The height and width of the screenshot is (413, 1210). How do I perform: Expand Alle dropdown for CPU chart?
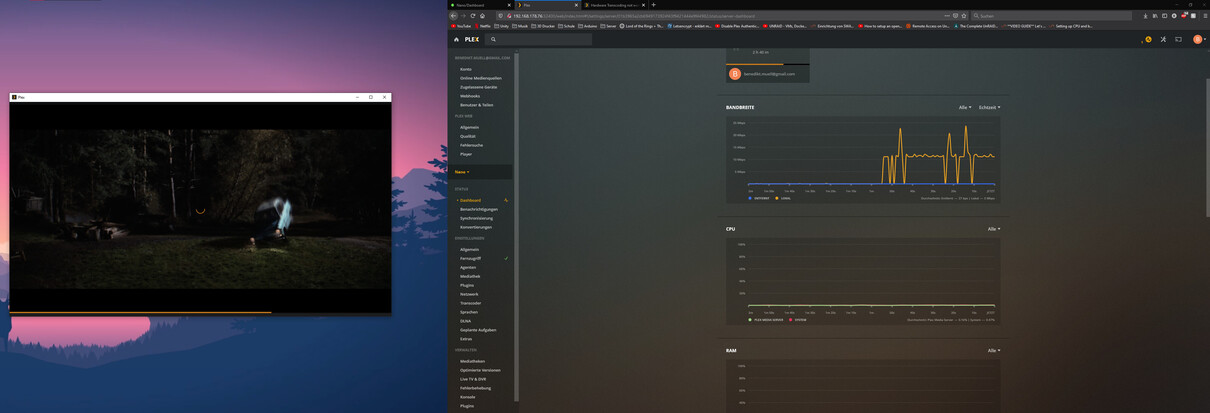click(994, 229)
